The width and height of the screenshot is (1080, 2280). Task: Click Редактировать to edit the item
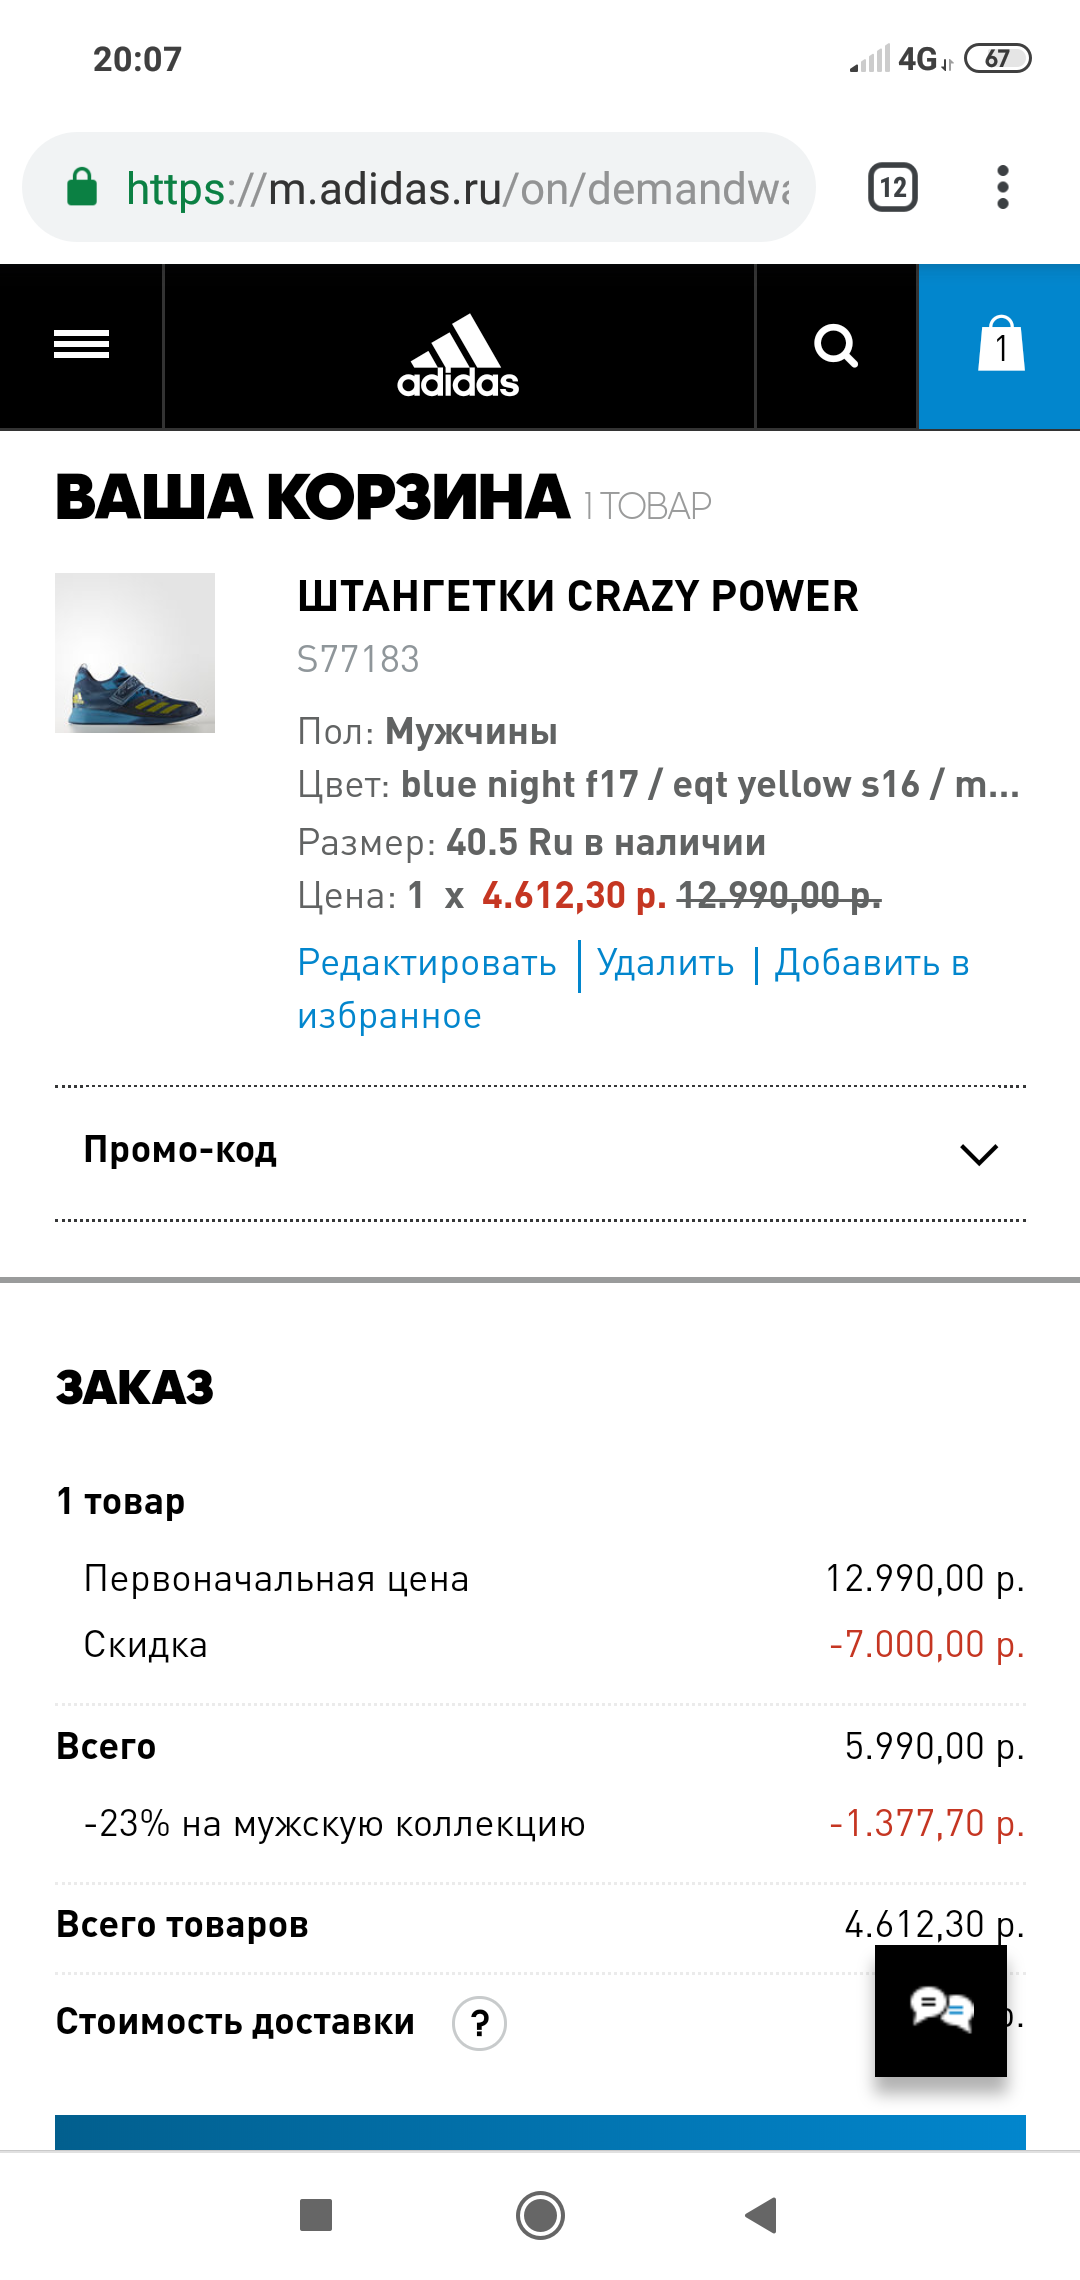pos(426,961)
